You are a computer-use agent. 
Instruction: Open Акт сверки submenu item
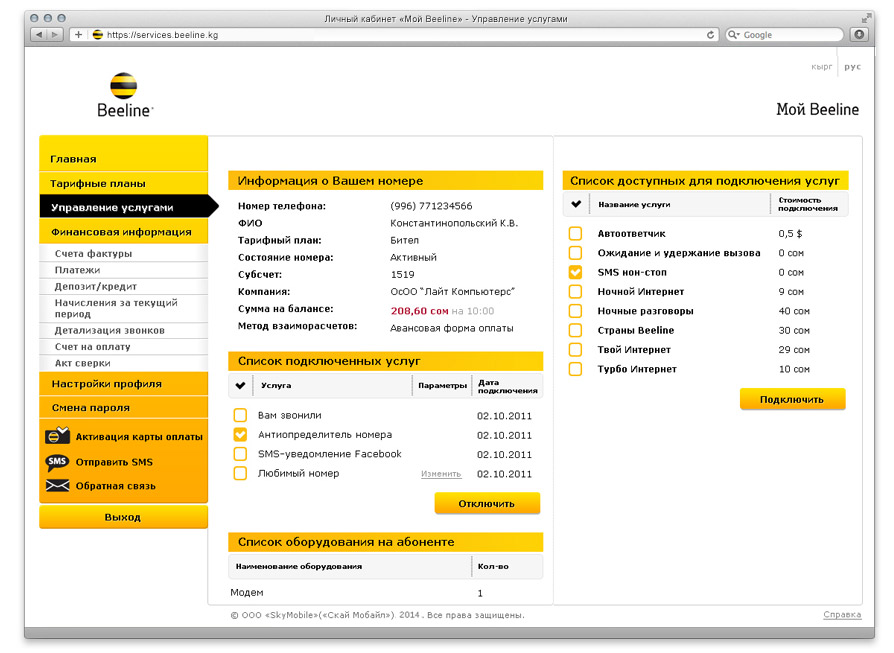[x=124, y=363]
